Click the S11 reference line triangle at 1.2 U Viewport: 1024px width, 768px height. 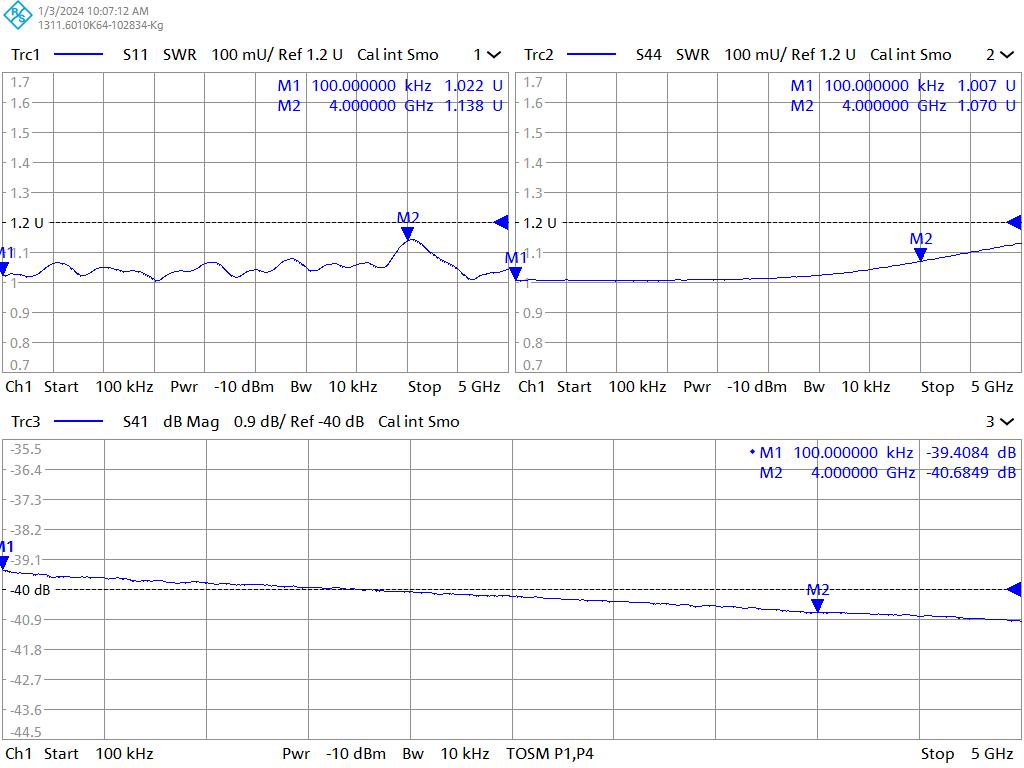point(501,222)
